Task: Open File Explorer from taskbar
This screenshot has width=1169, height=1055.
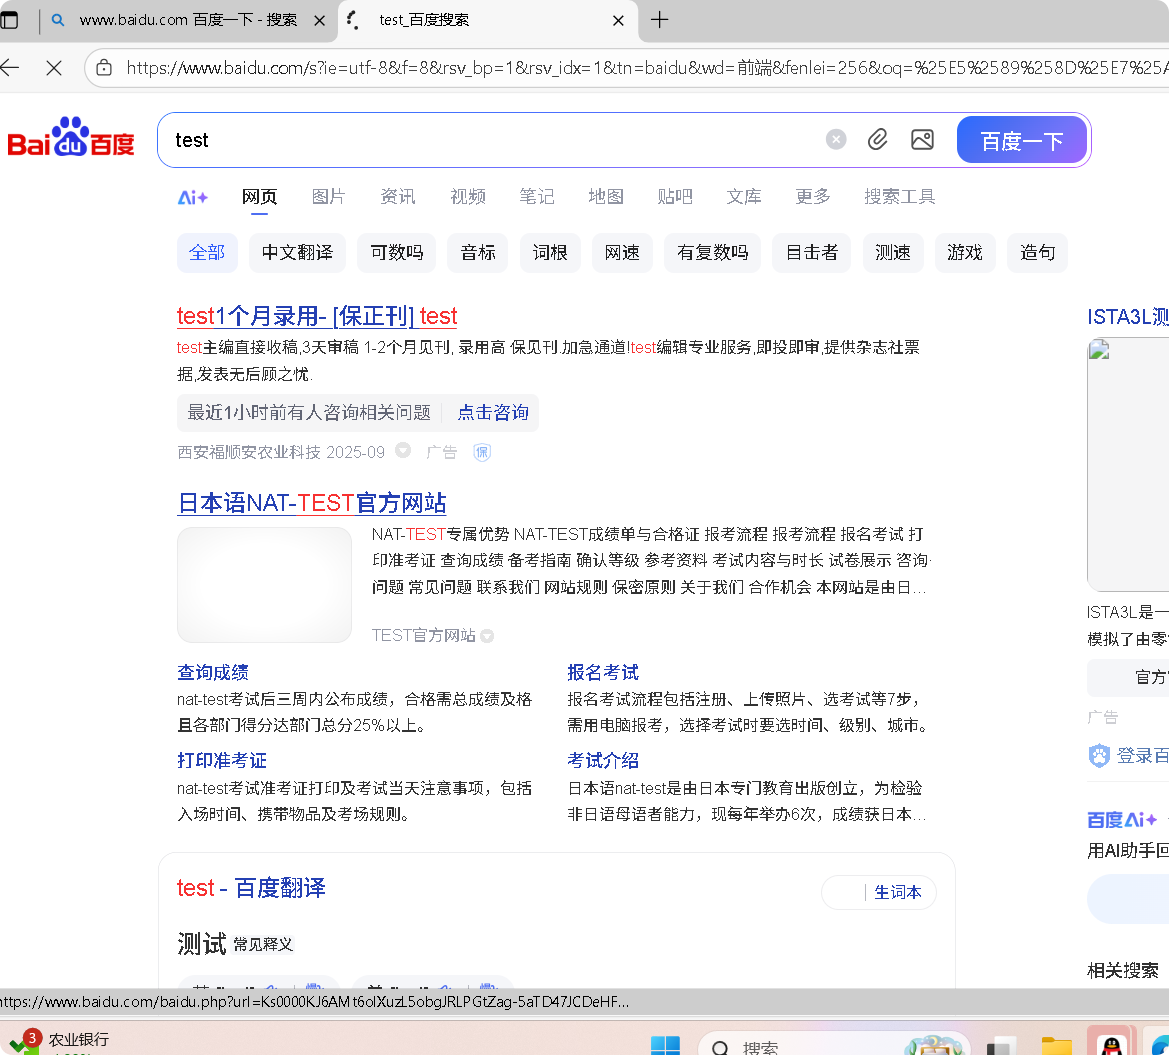Action: point(1056,1046)
